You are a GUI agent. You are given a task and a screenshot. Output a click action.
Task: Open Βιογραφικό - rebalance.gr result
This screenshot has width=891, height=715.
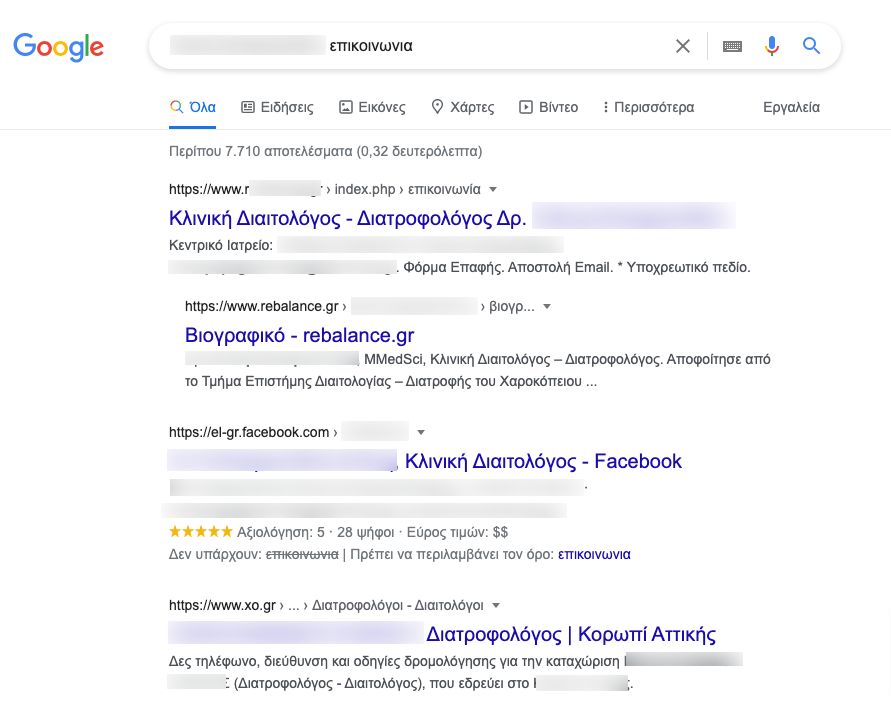pyautogui.click(x=299, y=335)
